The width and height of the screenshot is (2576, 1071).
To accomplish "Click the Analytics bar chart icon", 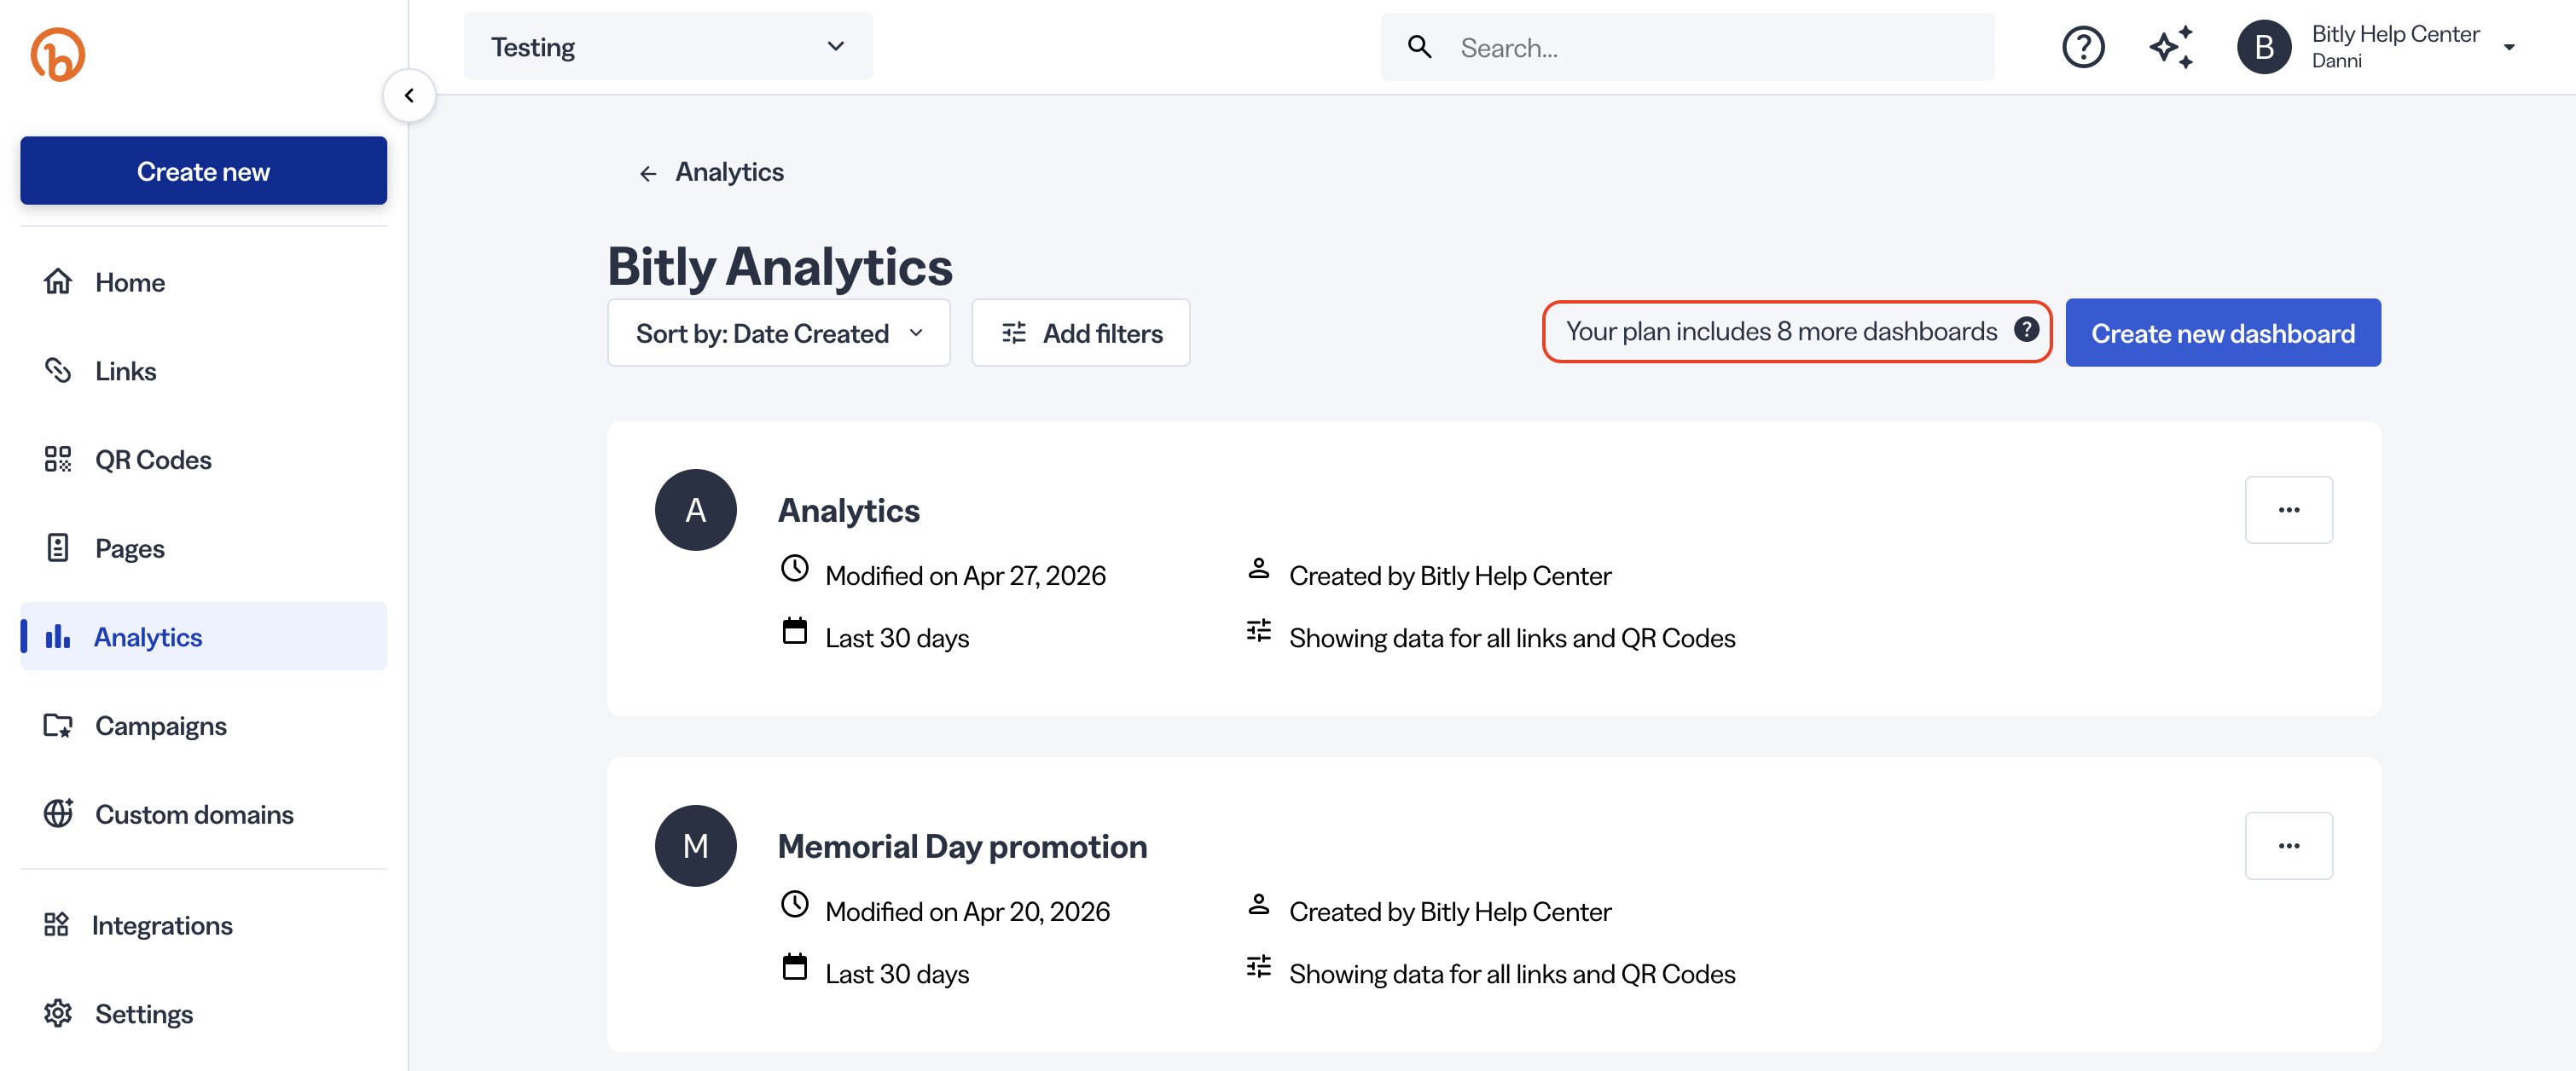I will tap(58, 636).
